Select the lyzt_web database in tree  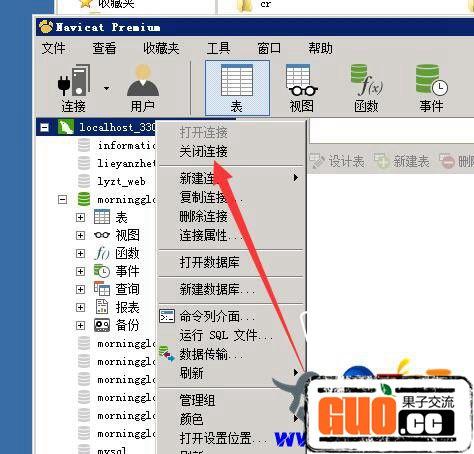121,182
